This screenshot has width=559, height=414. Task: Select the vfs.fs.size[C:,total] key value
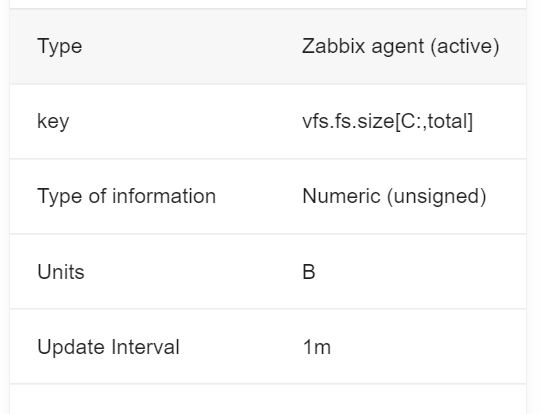[388, 121]
